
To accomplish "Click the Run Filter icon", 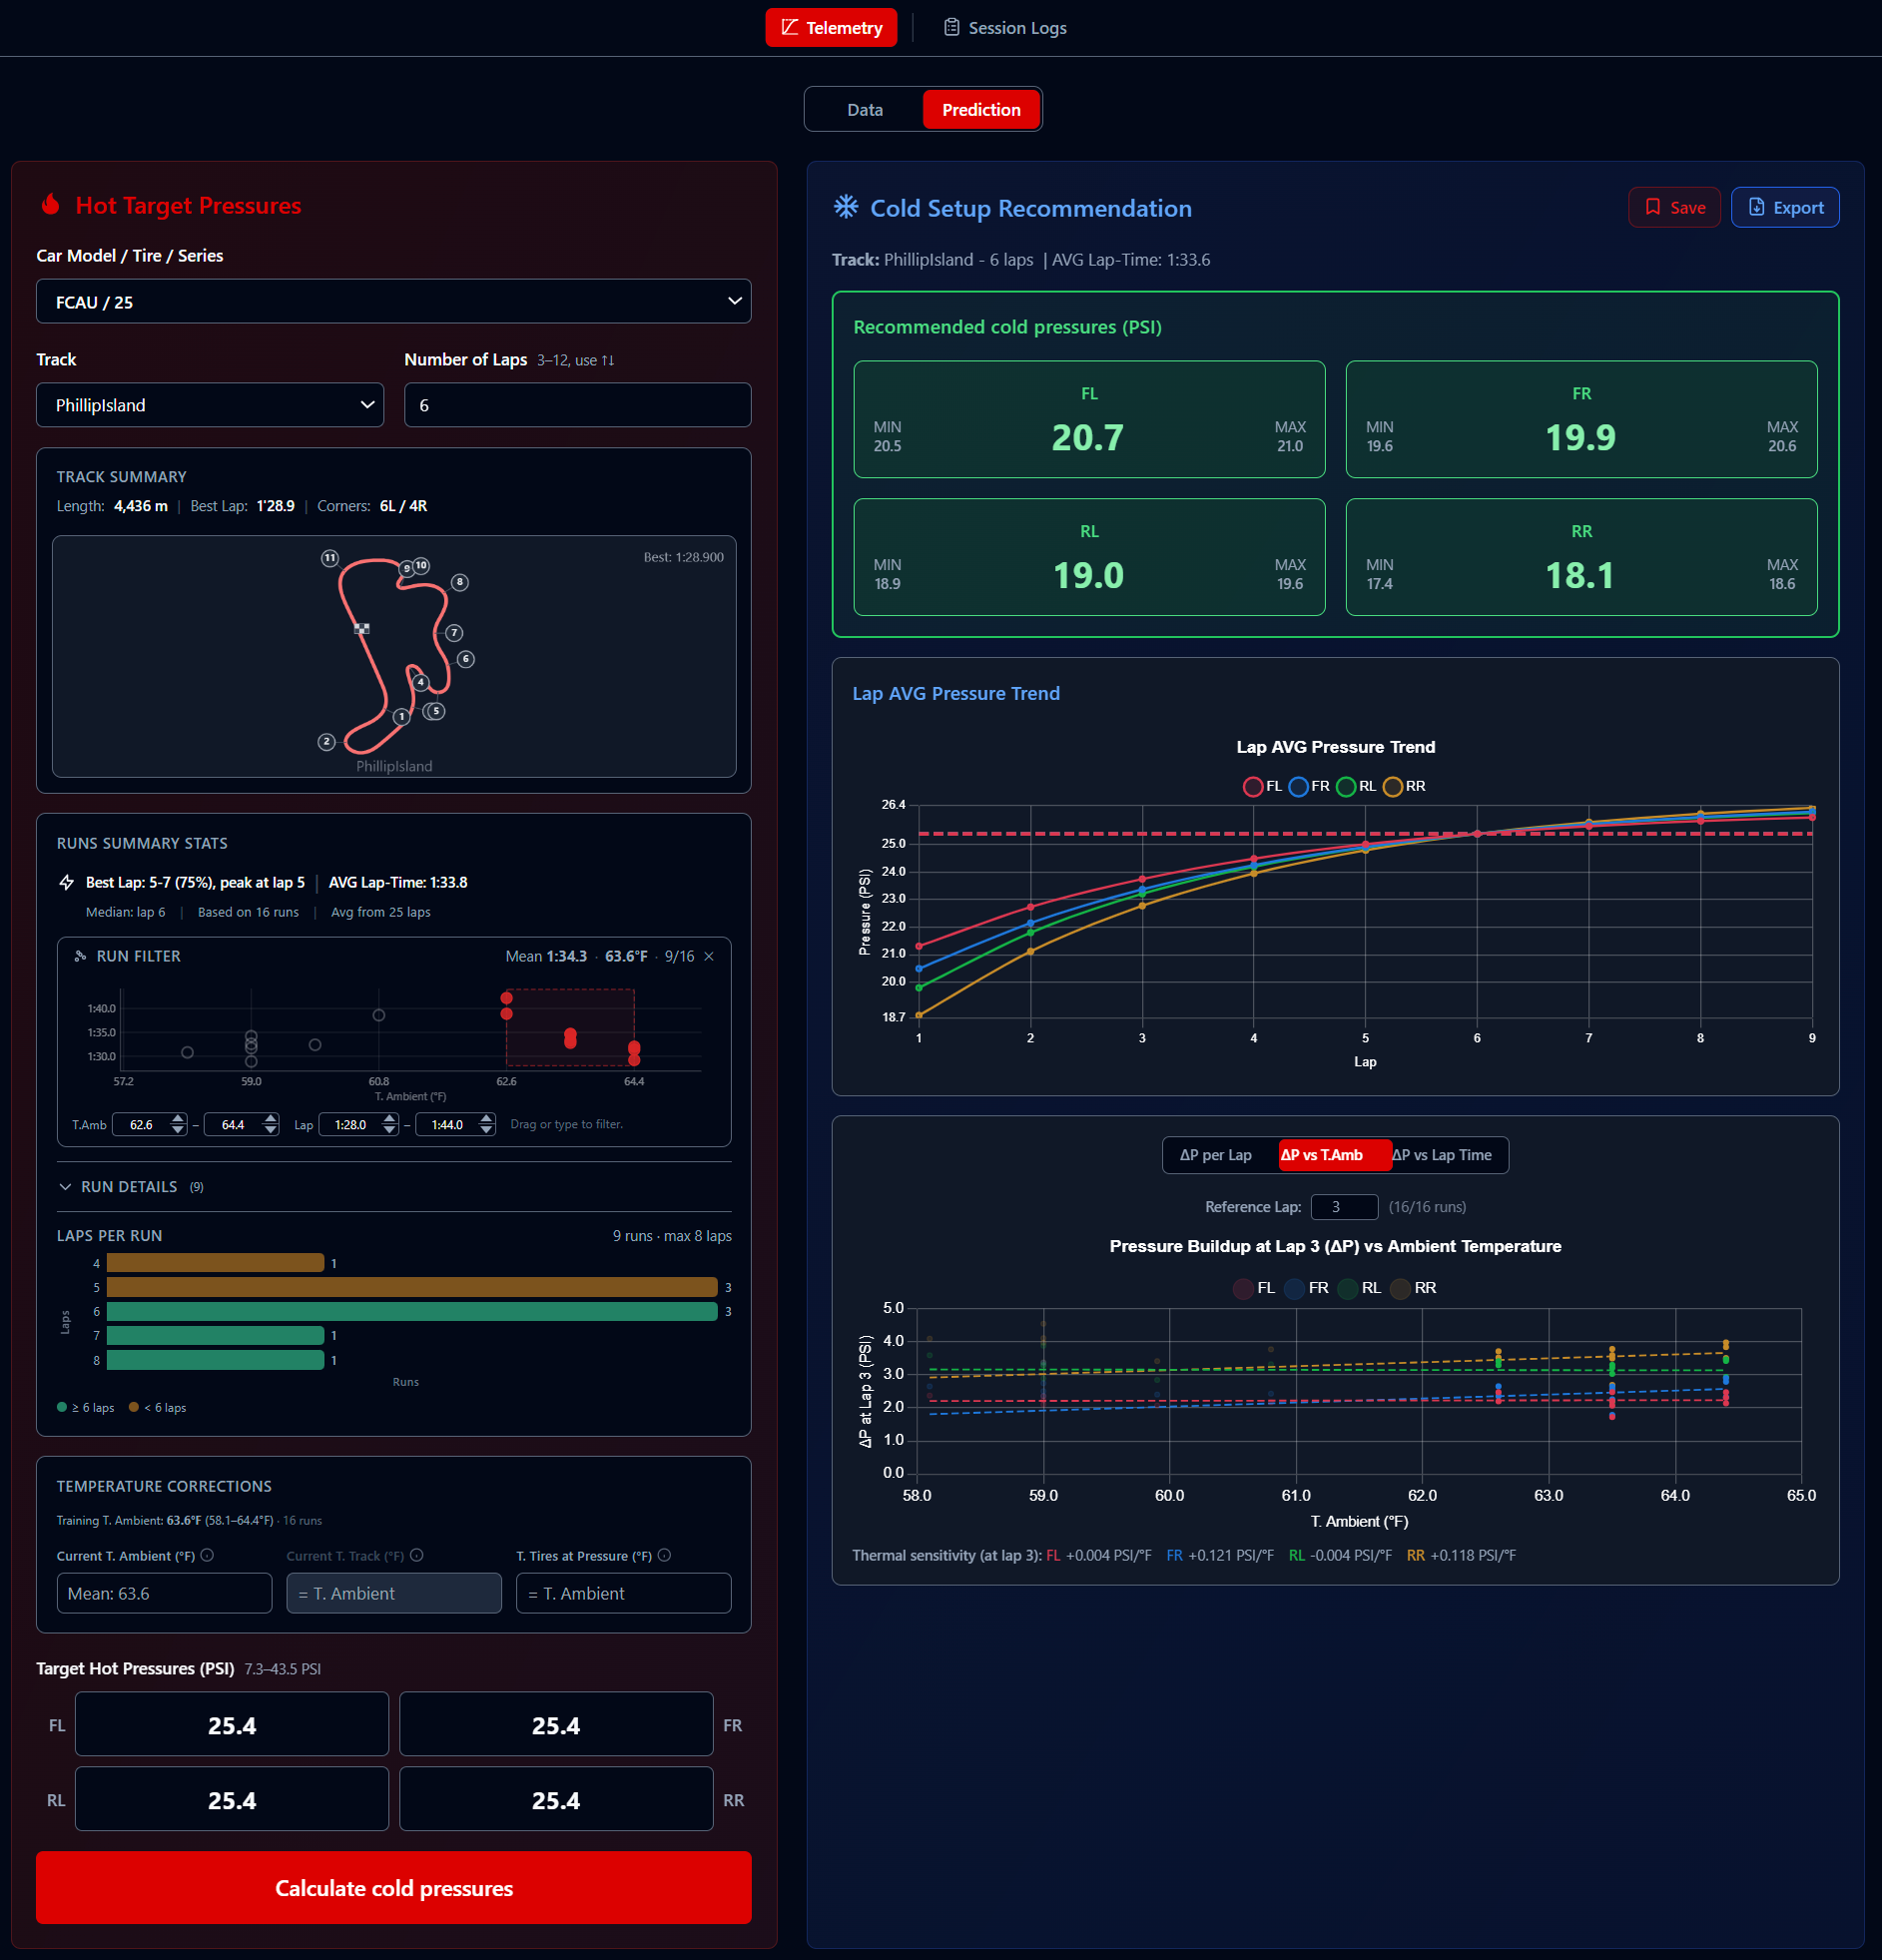I will tap(80, 956).
